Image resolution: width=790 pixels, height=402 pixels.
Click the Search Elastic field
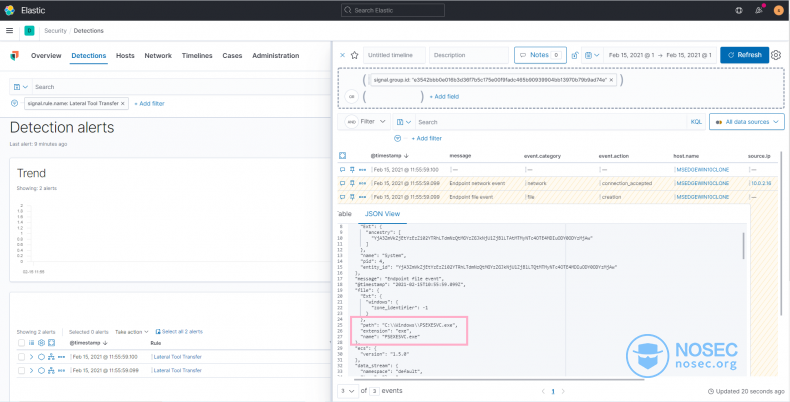[x=393, y=10]
